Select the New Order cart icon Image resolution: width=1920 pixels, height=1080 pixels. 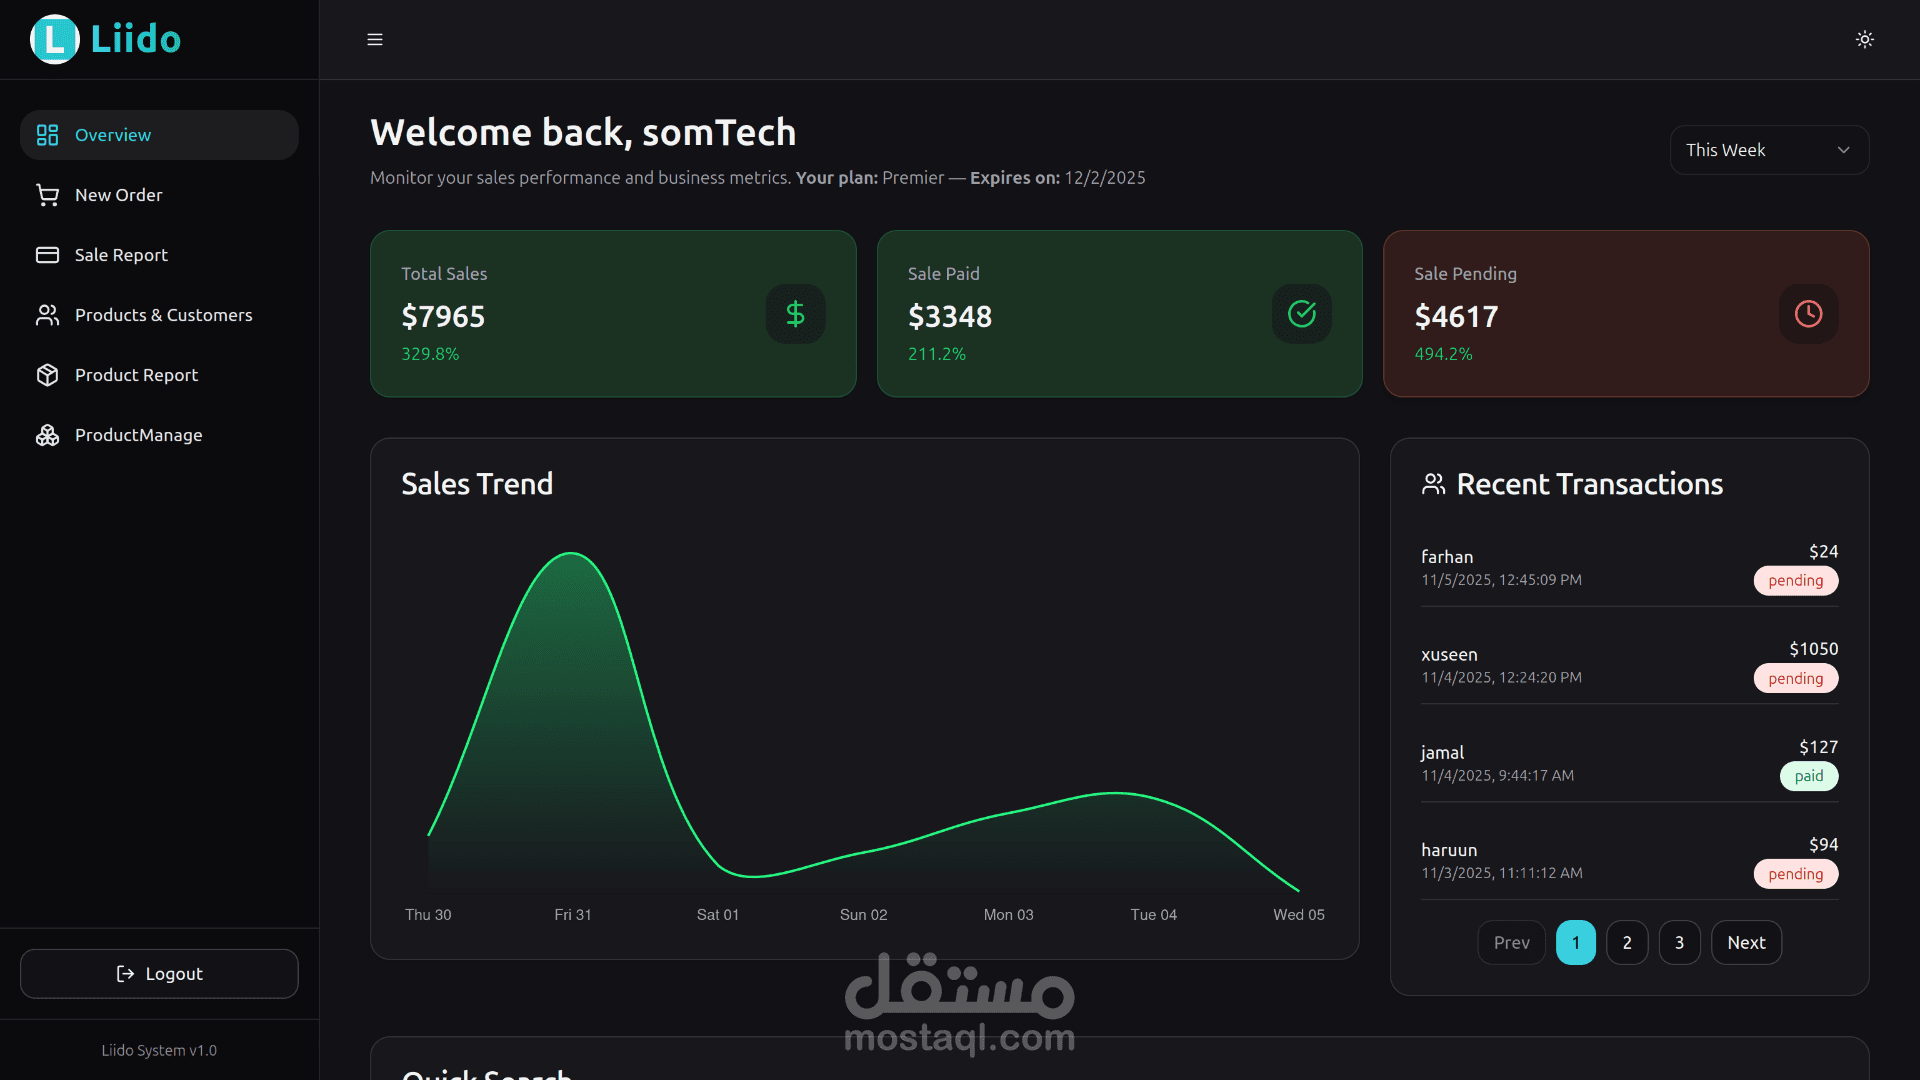(47, 195)
